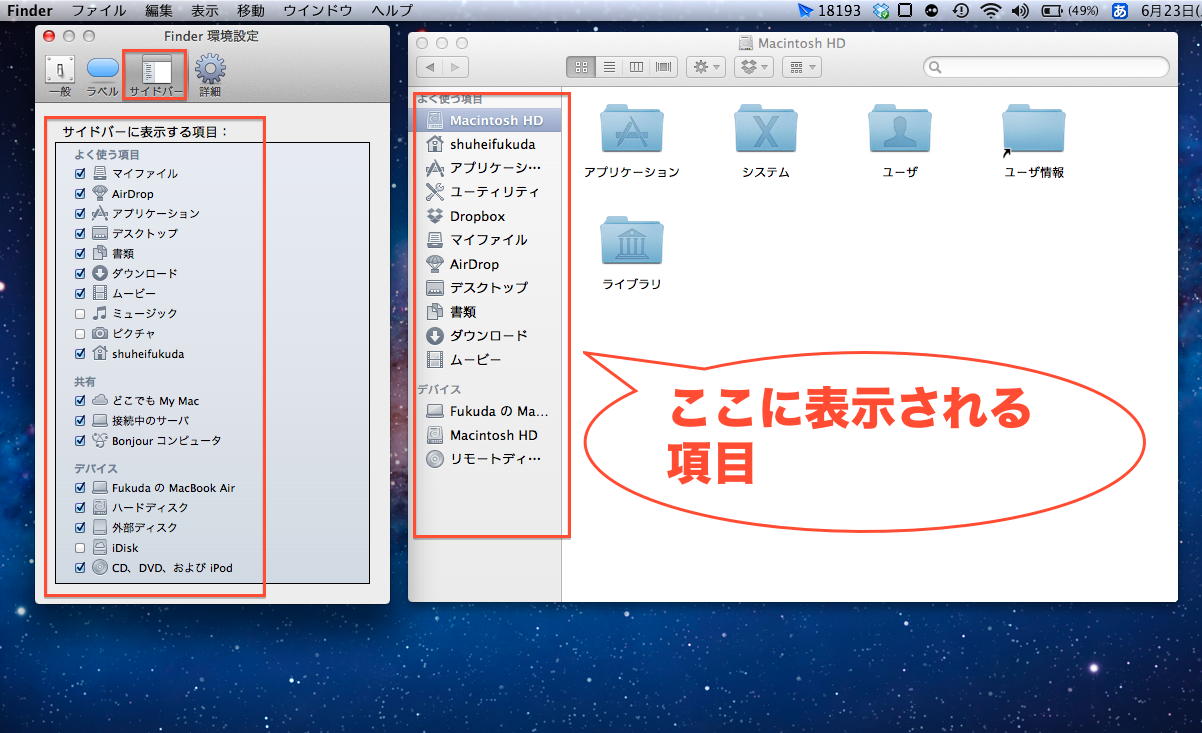Select Fukuda の Ma… device in sidebar
The image size is (1202, 733).
[486, 411]
